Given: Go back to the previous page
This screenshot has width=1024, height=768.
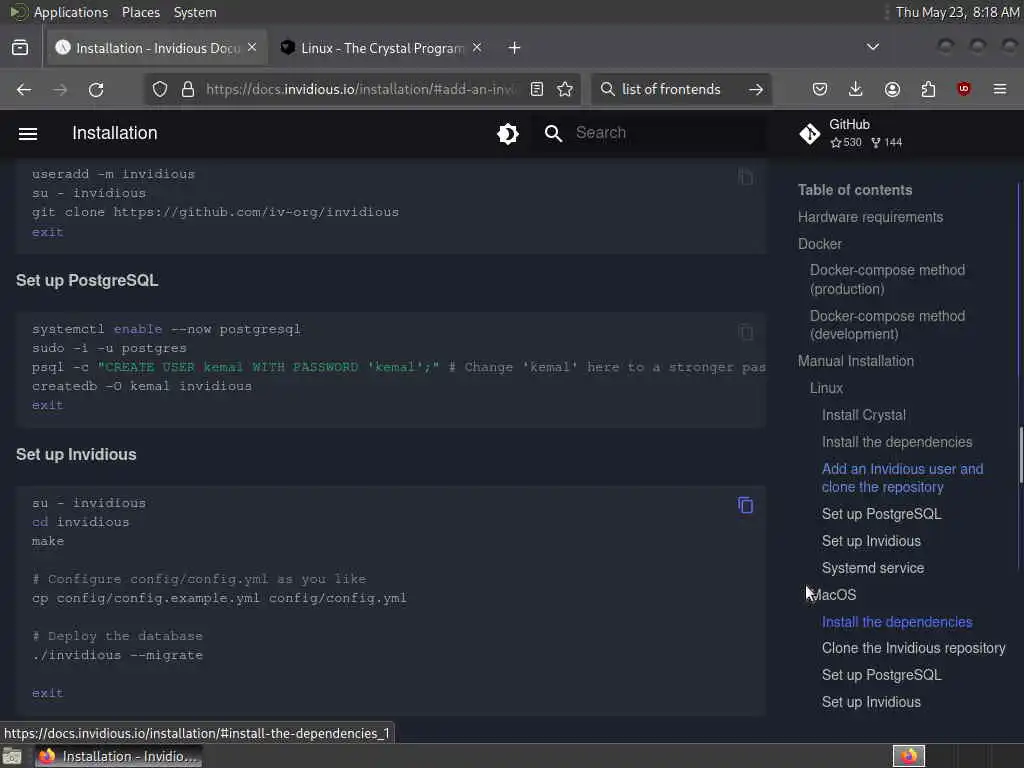Looking at the screenshot, I should point(24,89).
